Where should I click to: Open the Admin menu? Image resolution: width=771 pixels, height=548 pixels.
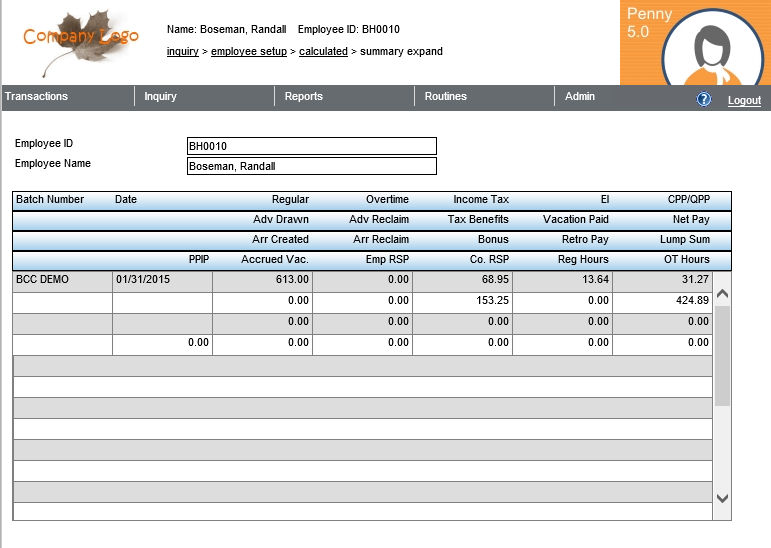(580, 97)
